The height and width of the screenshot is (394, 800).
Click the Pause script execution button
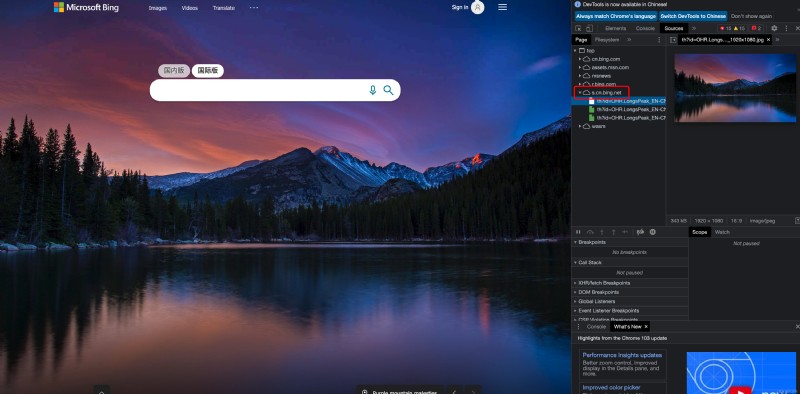click(579, 232)
